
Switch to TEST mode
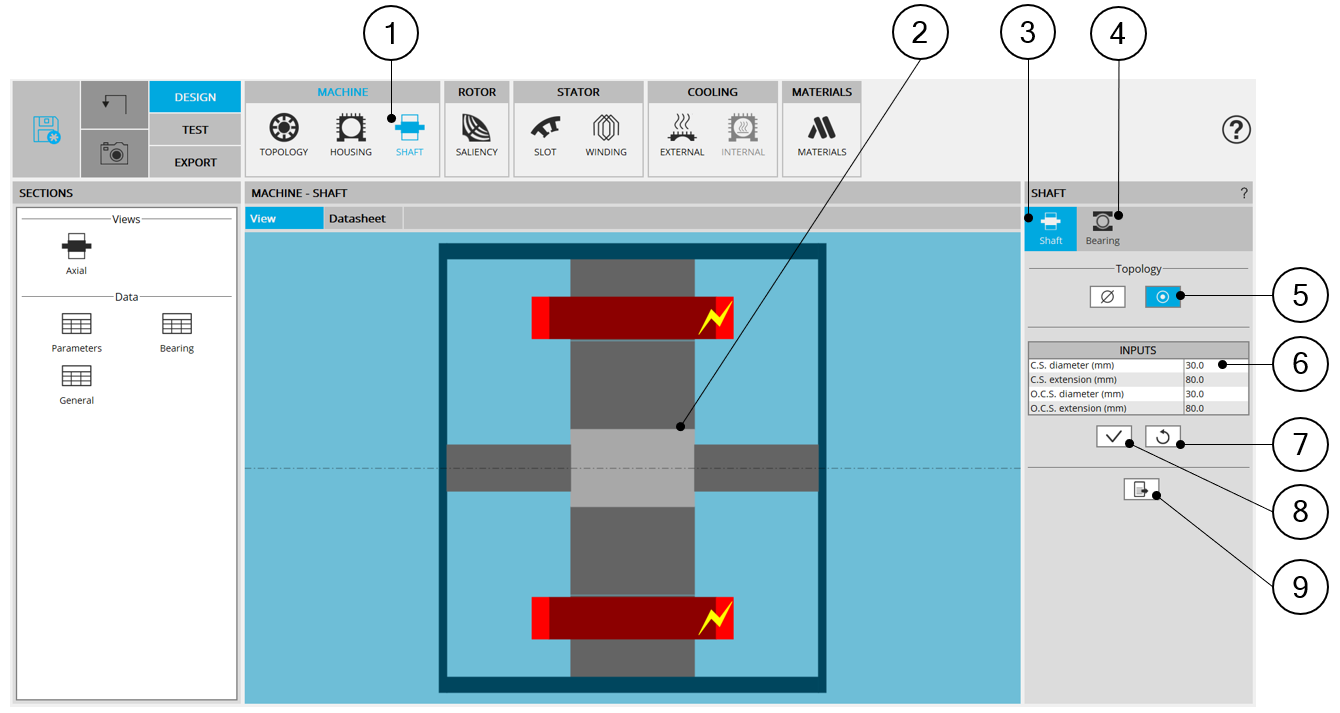[195, 130]
